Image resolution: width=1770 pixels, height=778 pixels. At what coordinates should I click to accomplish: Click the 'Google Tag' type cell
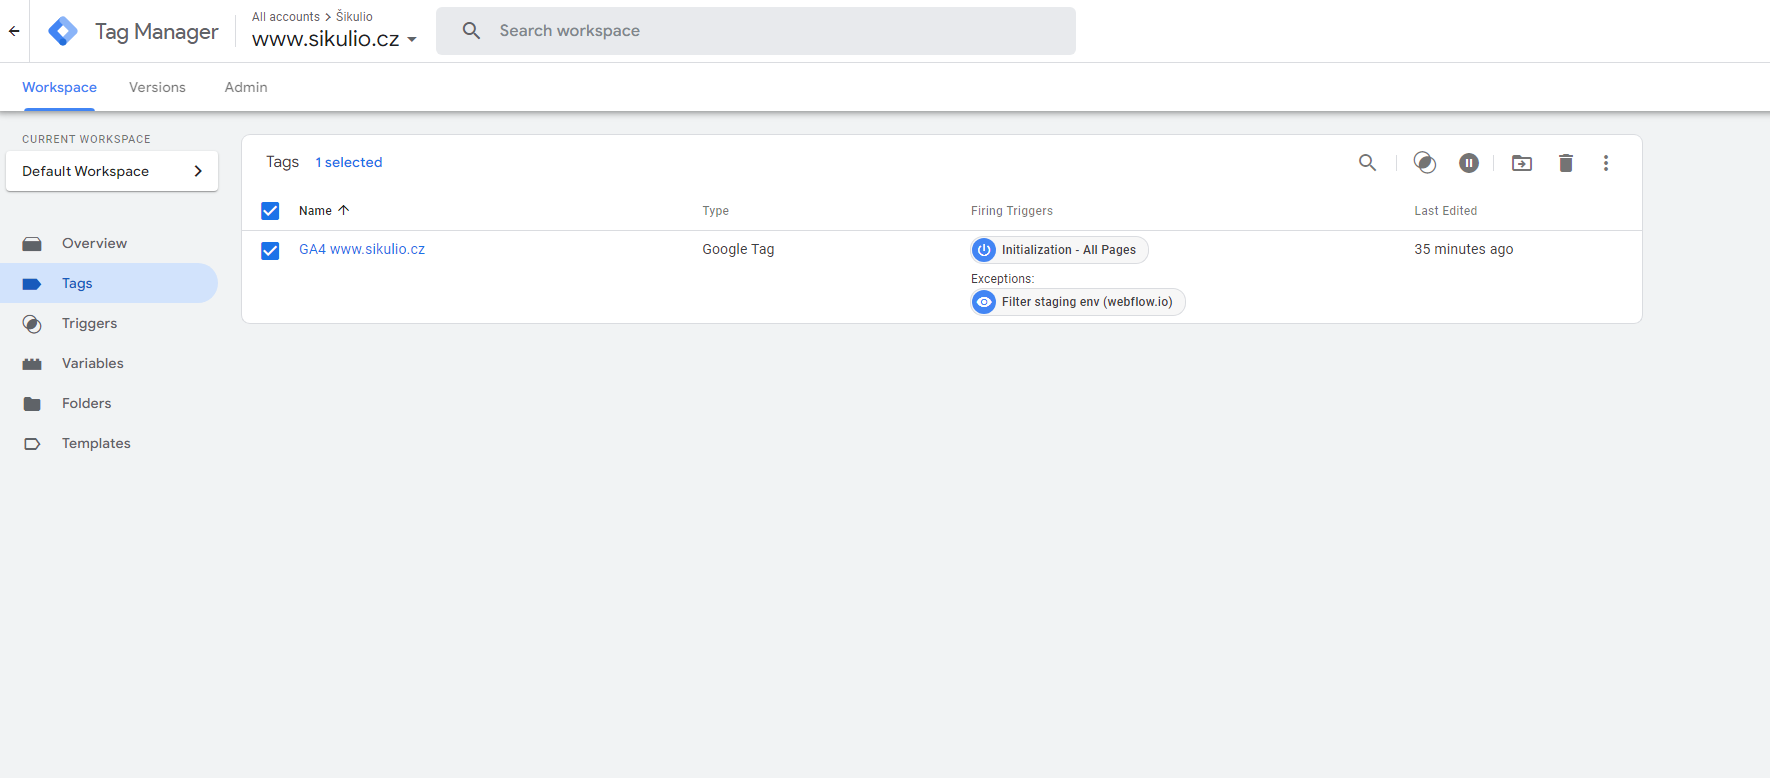(x=738, y=249)
